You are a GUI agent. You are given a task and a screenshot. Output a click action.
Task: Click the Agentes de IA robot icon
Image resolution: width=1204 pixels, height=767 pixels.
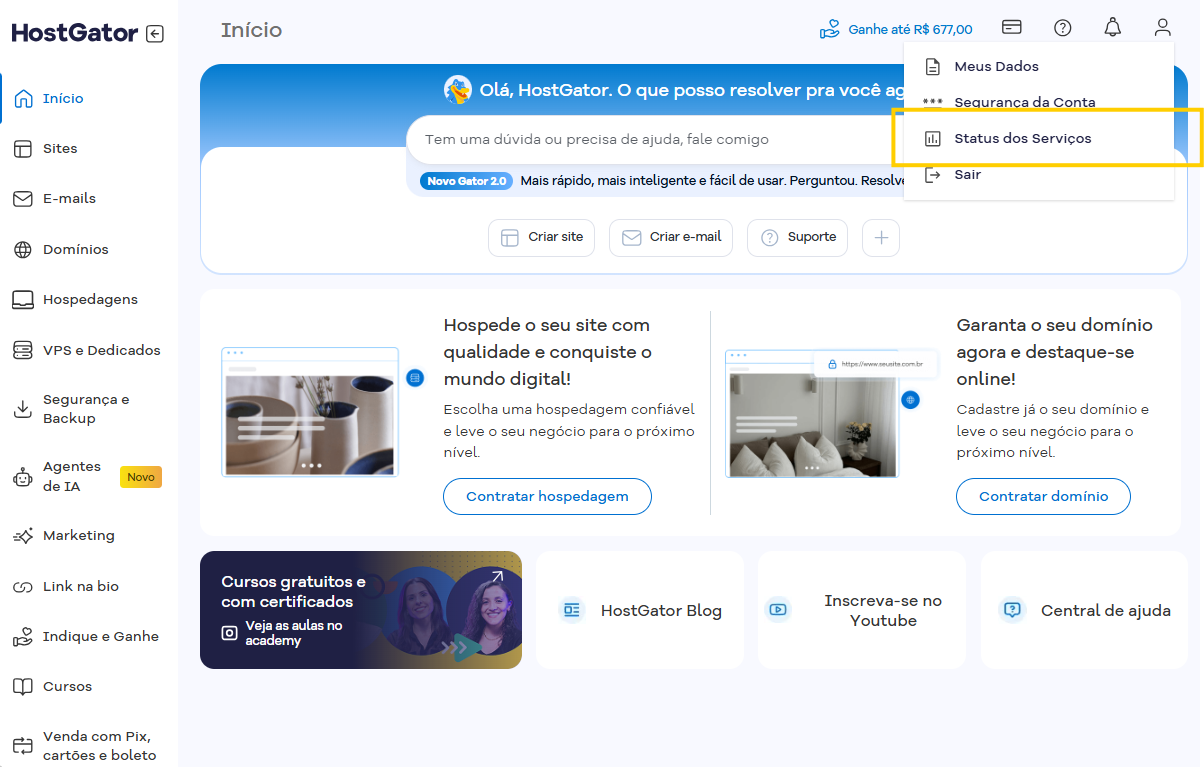[23, 477]
